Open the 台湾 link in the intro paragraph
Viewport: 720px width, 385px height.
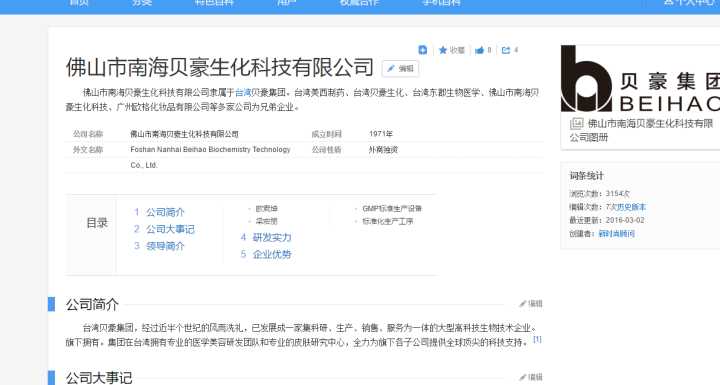coord(243,92)
